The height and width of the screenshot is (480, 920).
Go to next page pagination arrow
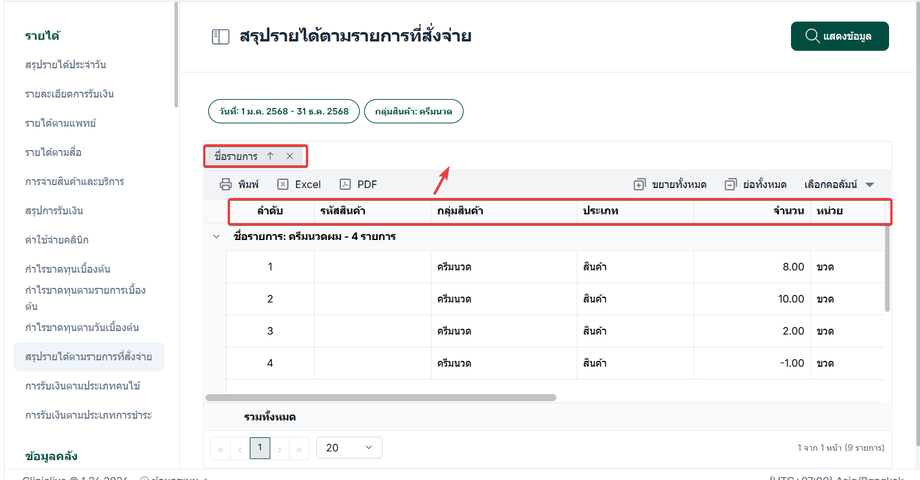click(279, 449)
